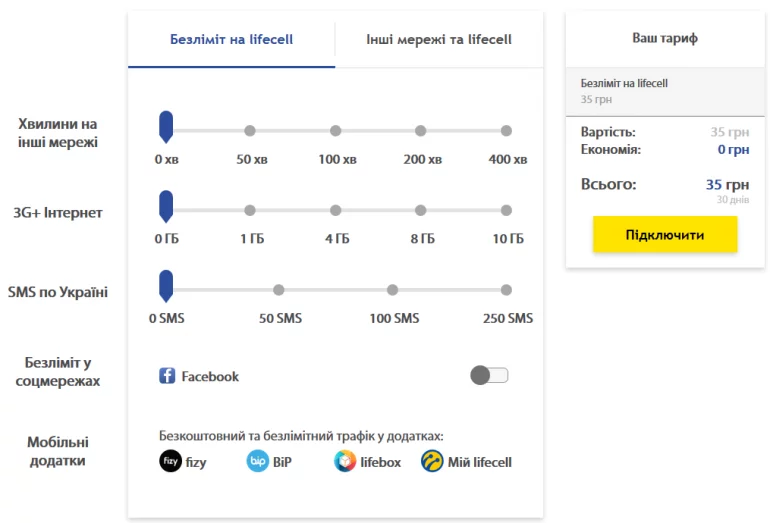
Task: Open the fizy app icon
Action: (x=170, y=461)
